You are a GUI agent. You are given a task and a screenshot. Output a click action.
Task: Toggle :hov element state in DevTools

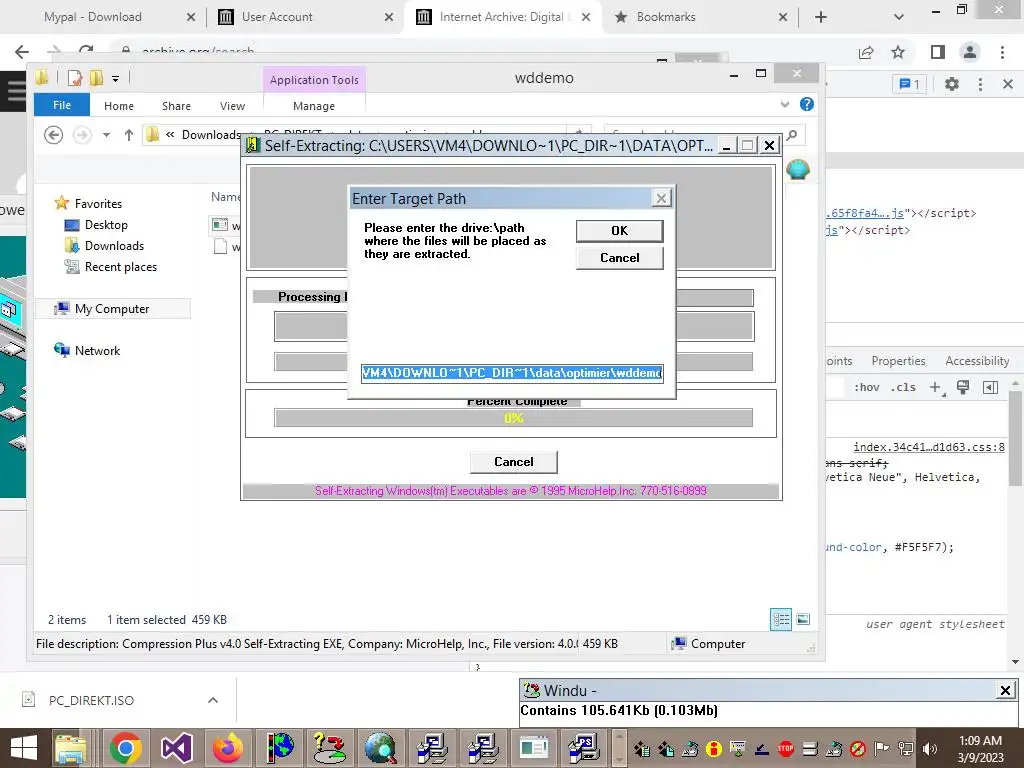(867, 387)
